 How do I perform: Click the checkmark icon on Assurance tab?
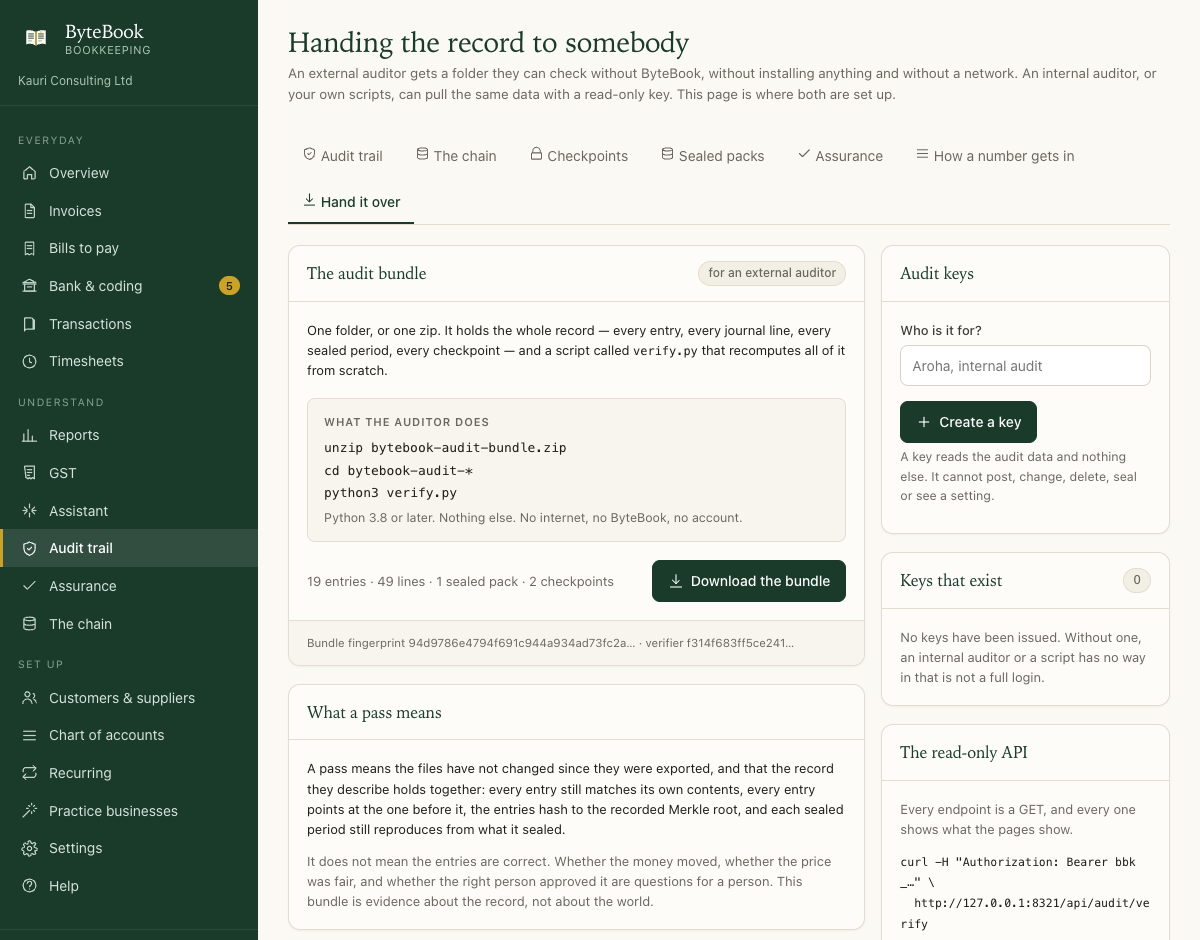tap(804, 154)
